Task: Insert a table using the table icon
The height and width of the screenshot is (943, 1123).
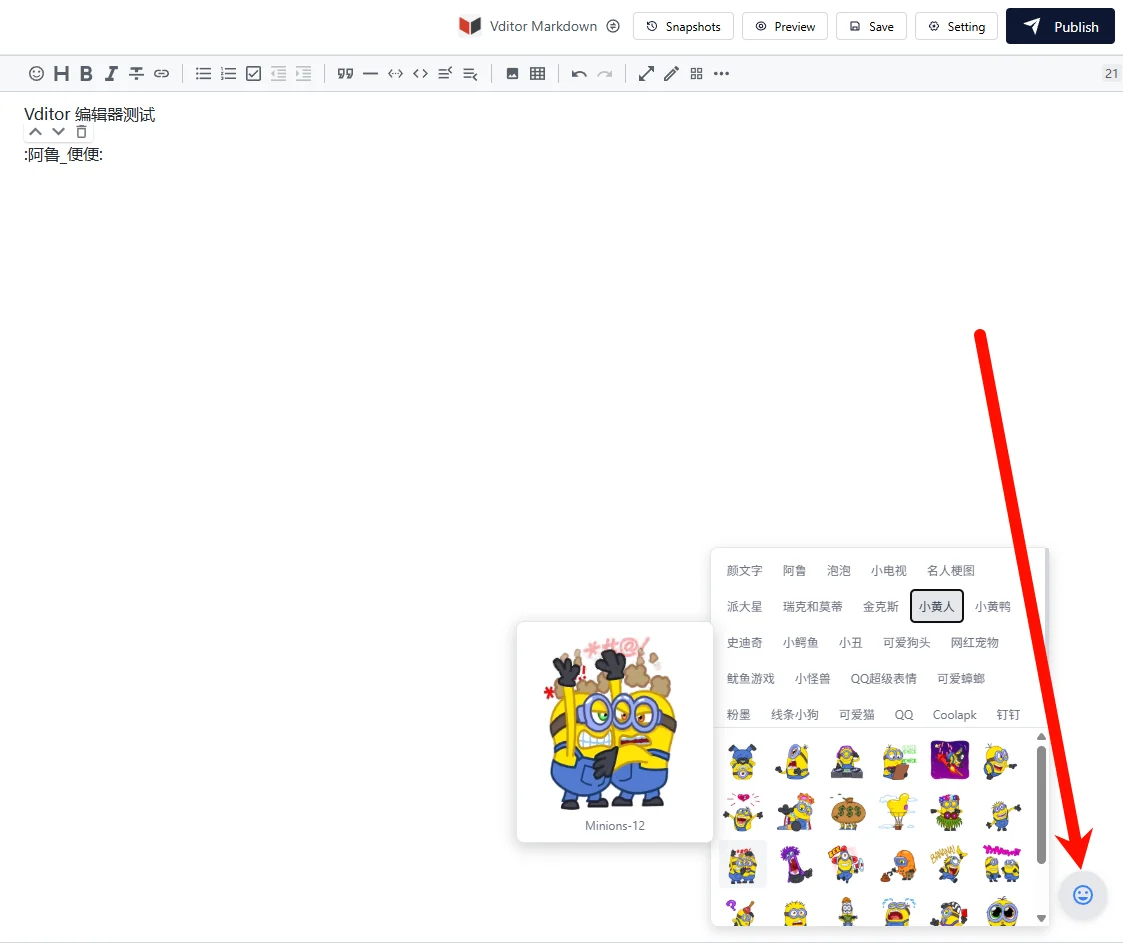Action: click(x=537, y=73)
